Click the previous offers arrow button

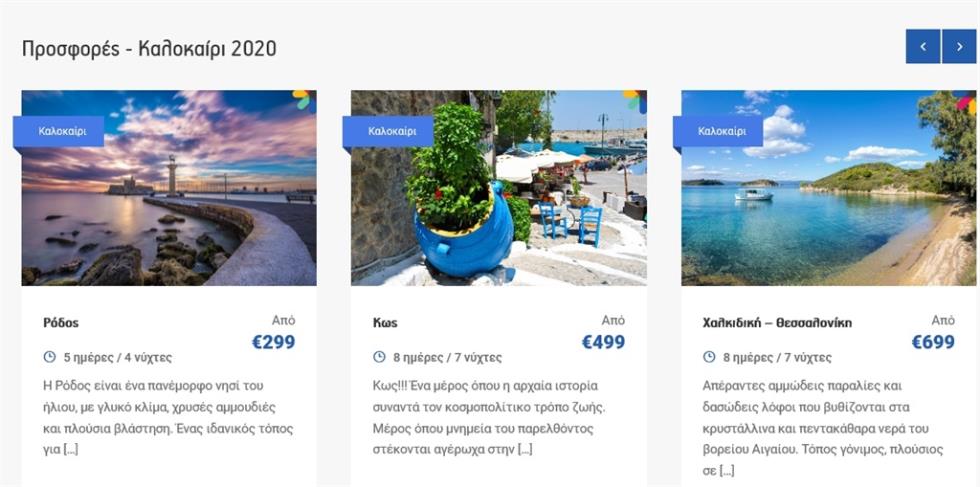point(922,46)
